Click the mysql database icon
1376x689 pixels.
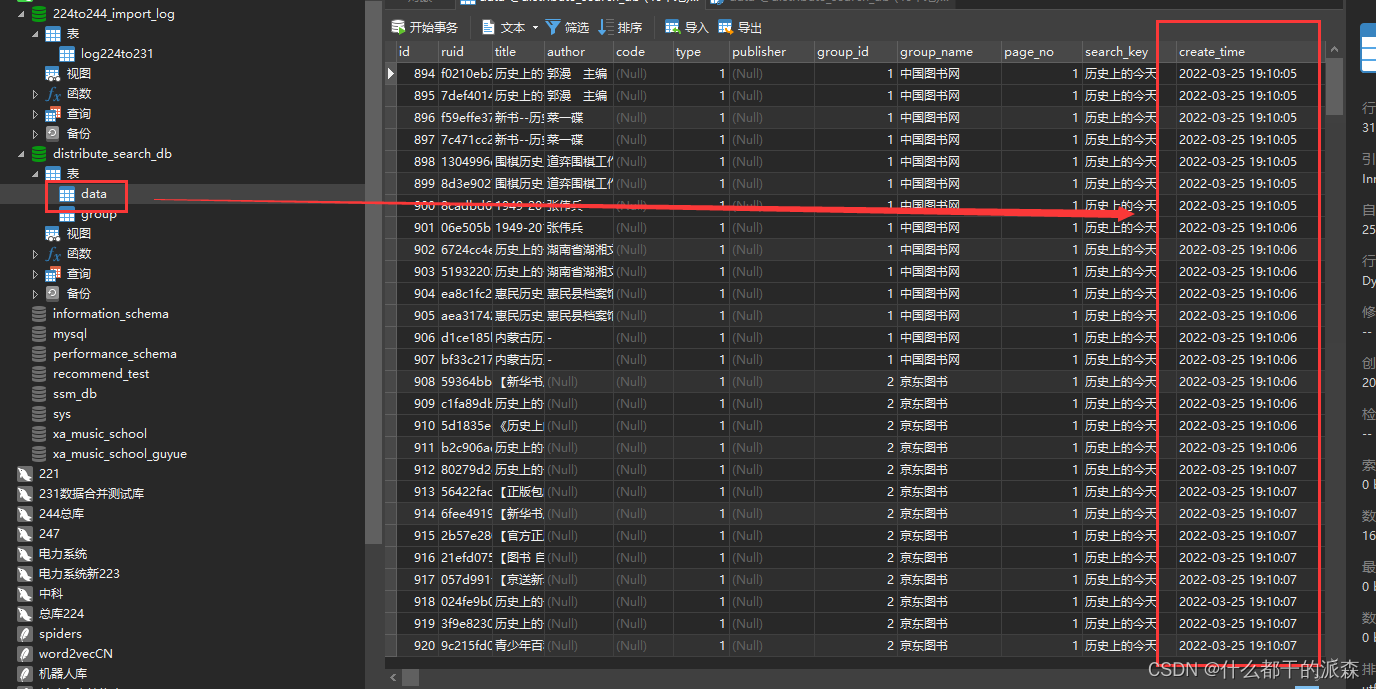tap(39, 334)
